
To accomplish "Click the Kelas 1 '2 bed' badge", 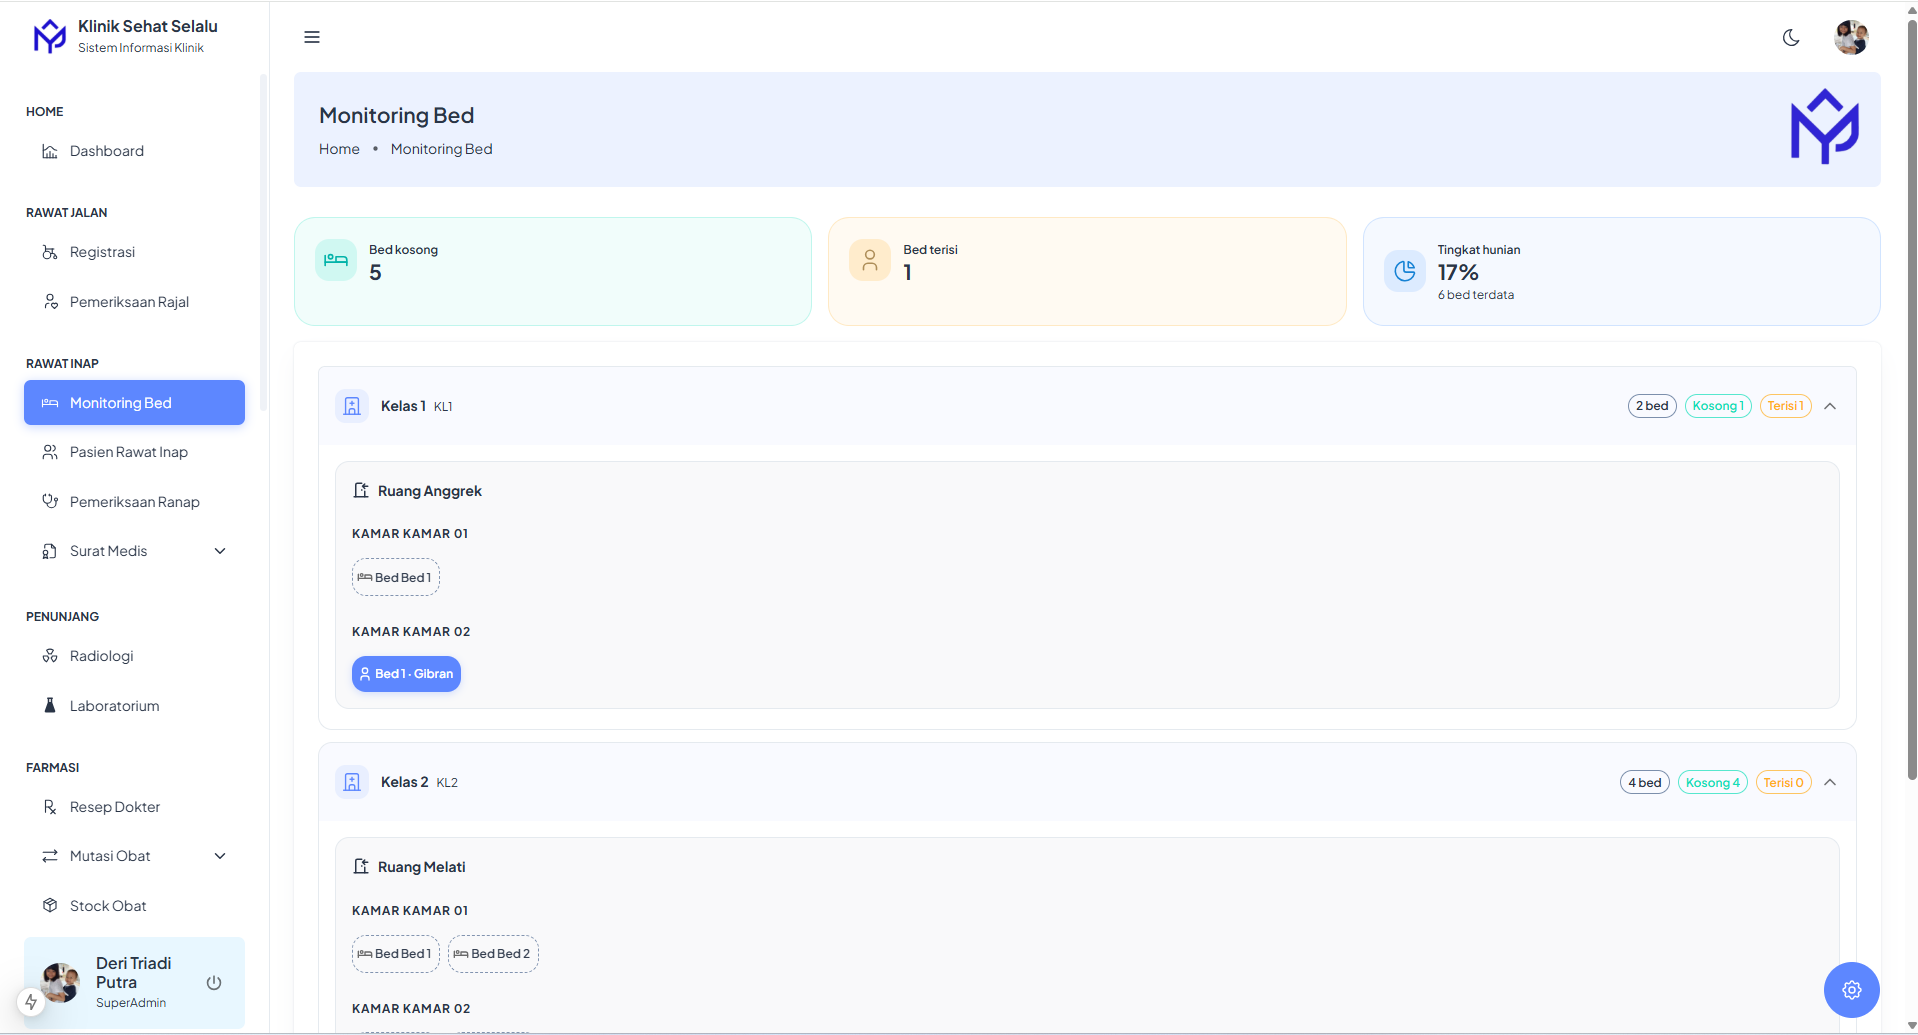I will pyautogui.click(x=1652, y=406).
